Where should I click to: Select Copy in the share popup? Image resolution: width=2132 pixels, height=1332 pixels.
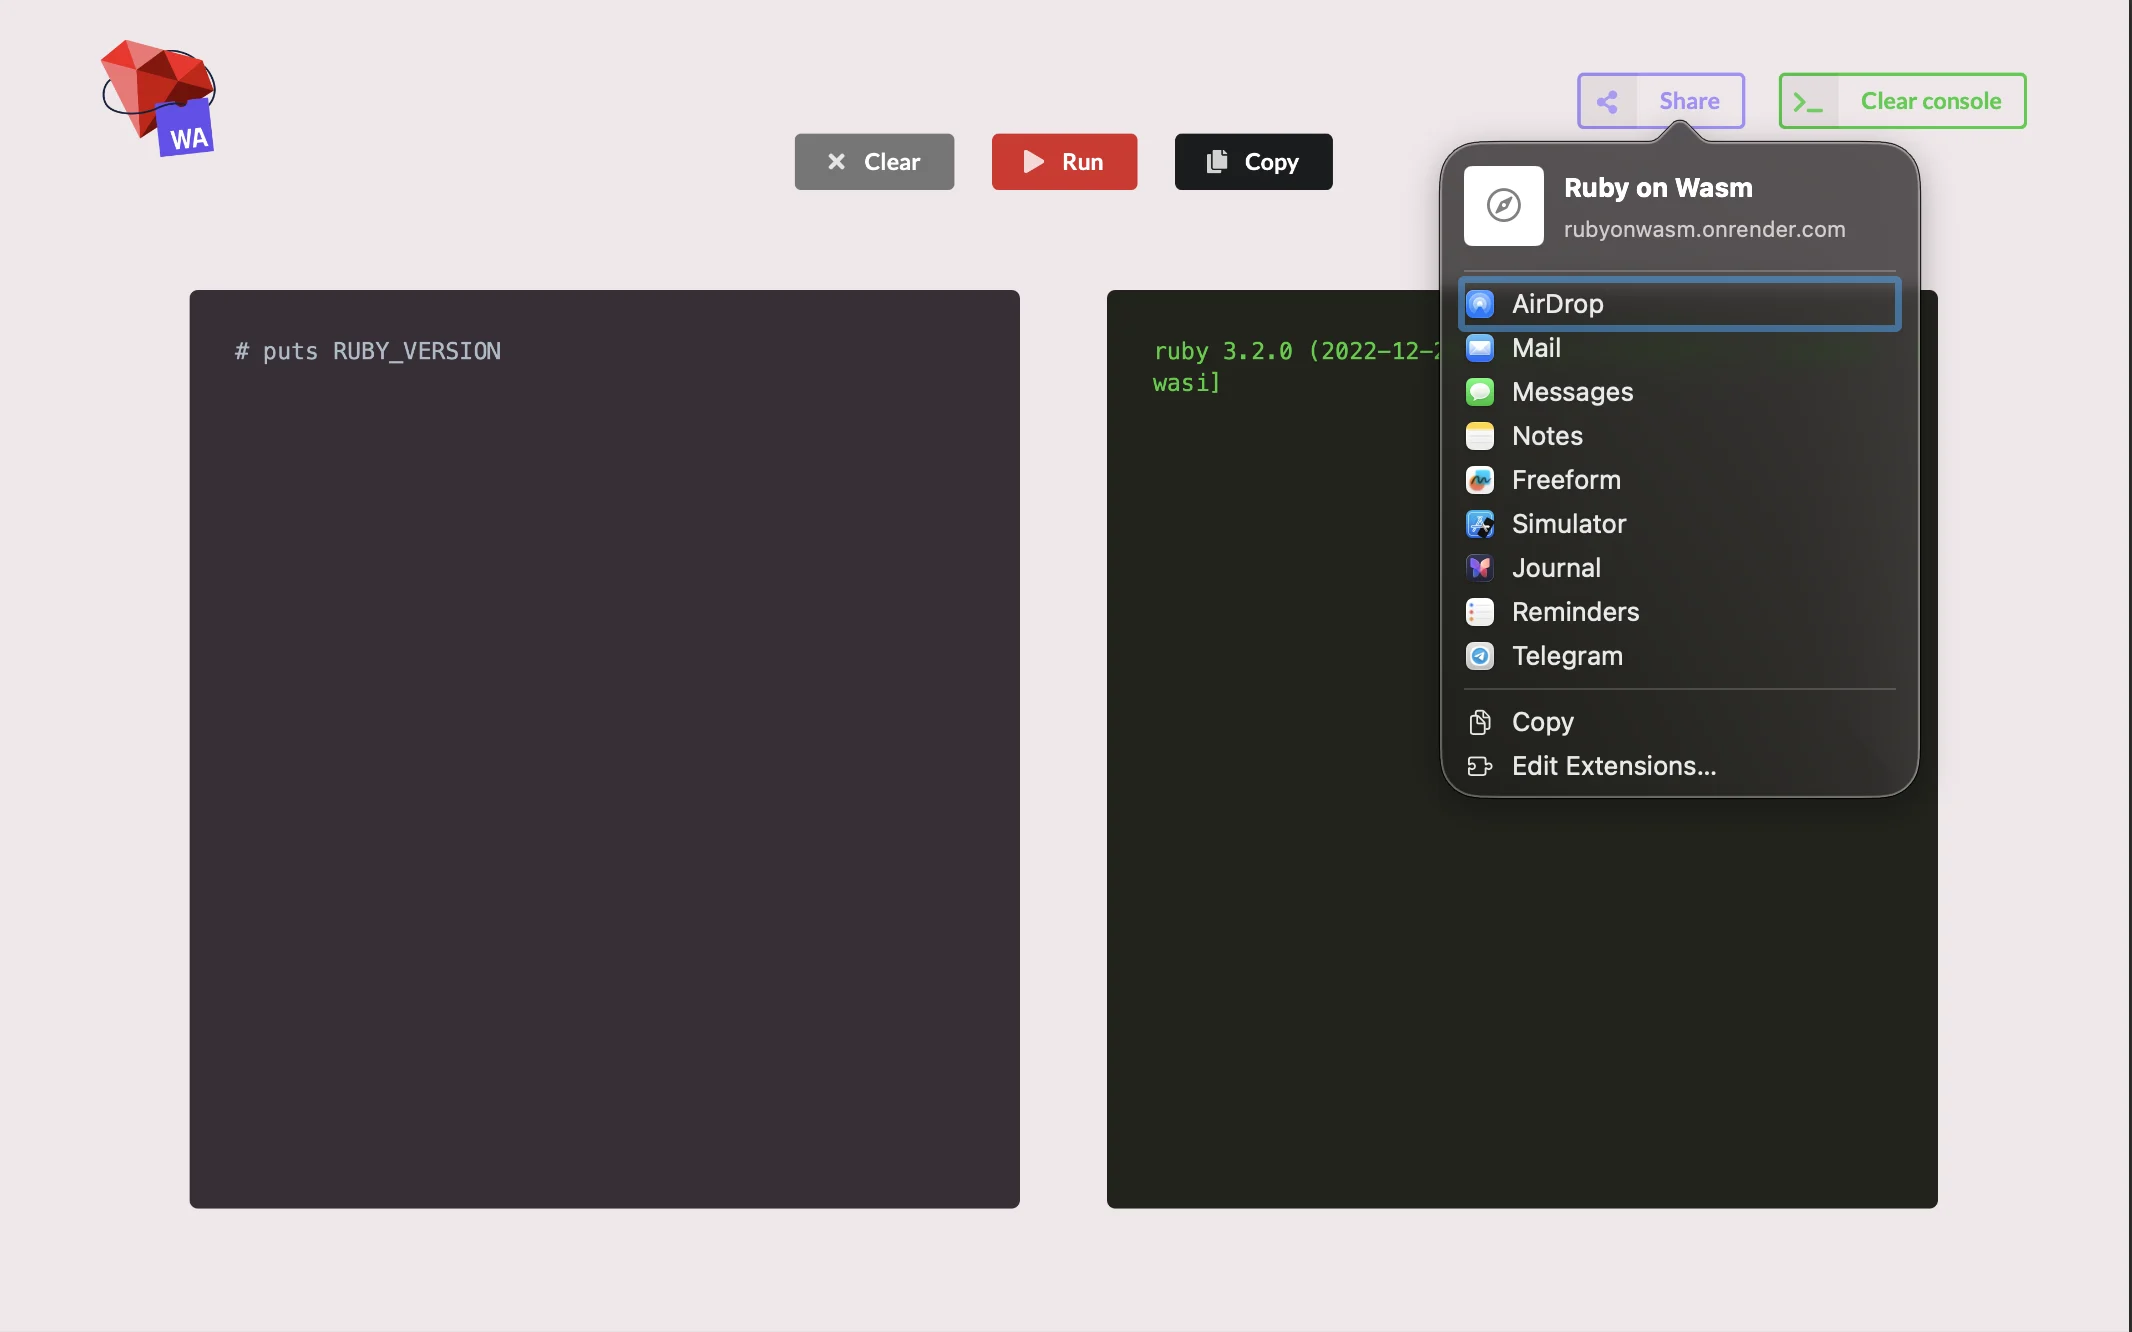click(1542, 722)
